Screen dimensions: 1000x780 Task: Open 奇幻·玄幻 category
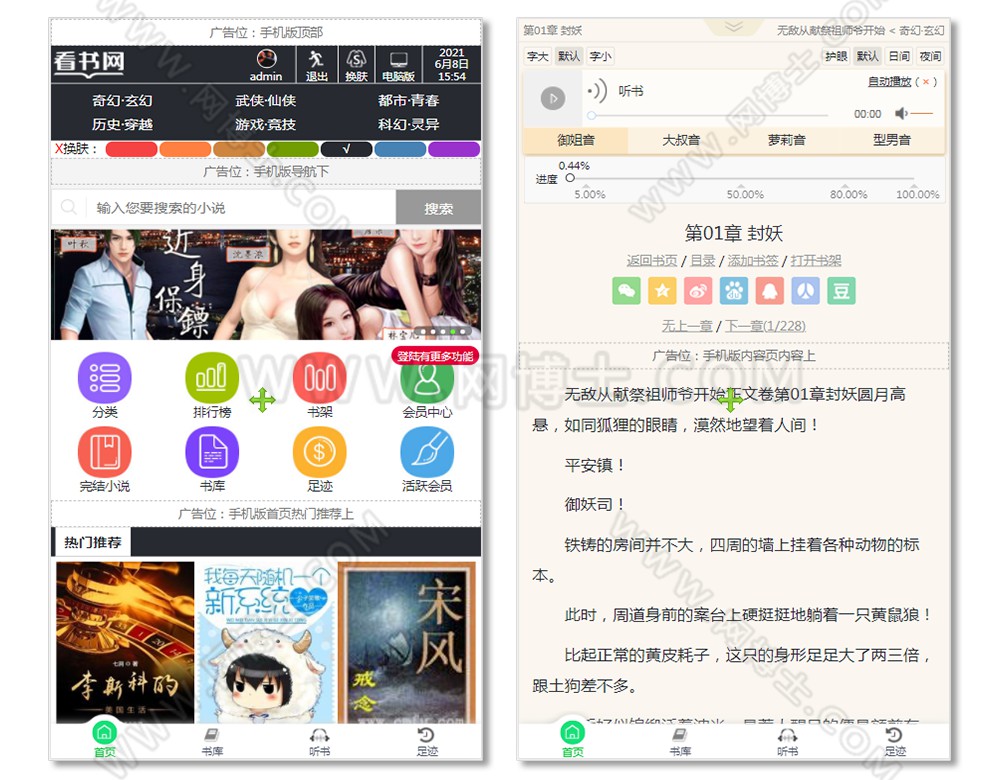122,100
